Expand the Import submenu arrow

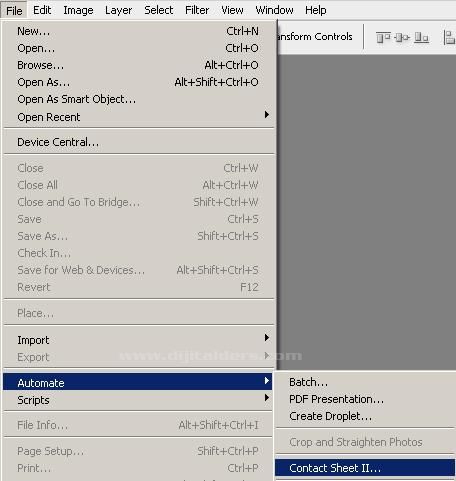click(x=267, y=338)
